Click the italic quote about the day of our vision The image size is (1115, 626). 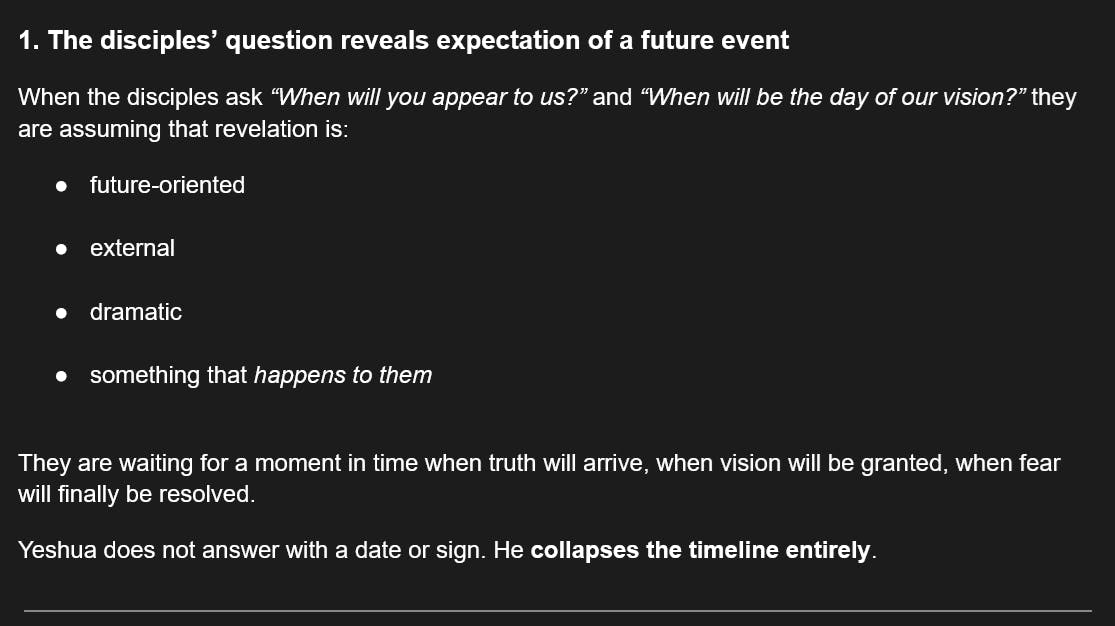(x=833, y=97)
